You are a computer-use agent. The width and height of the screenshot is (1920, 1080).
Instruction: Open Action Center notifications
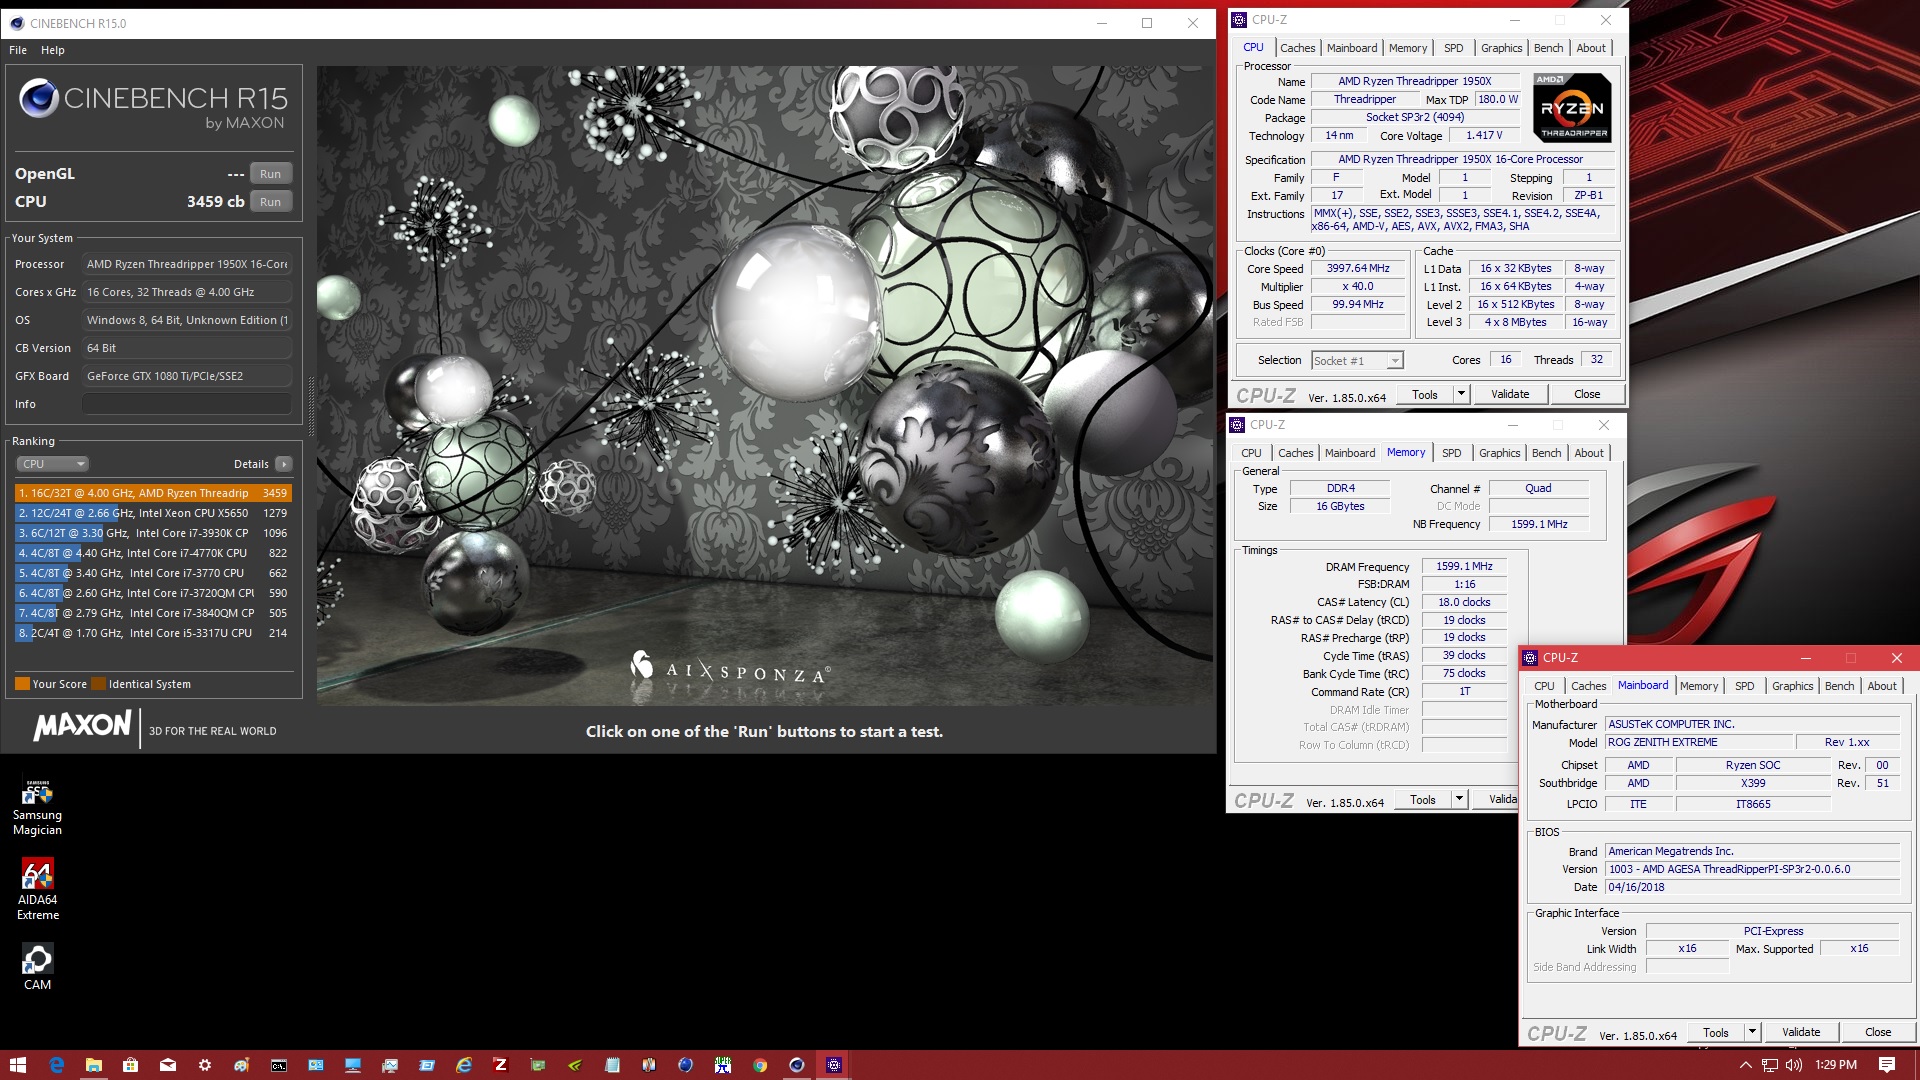point(1887,1065)
